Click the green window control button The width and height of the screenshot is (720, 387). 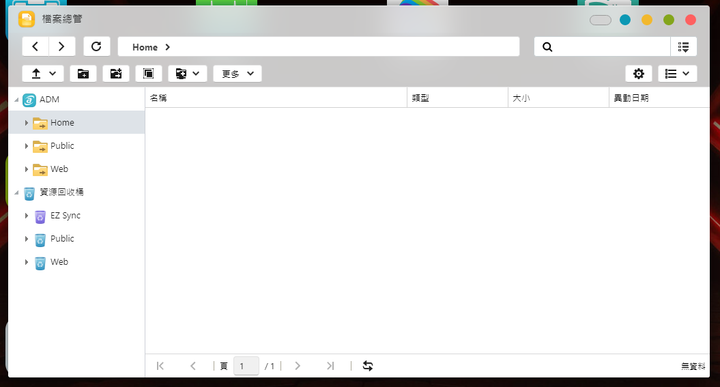click(x=669, y=20)
